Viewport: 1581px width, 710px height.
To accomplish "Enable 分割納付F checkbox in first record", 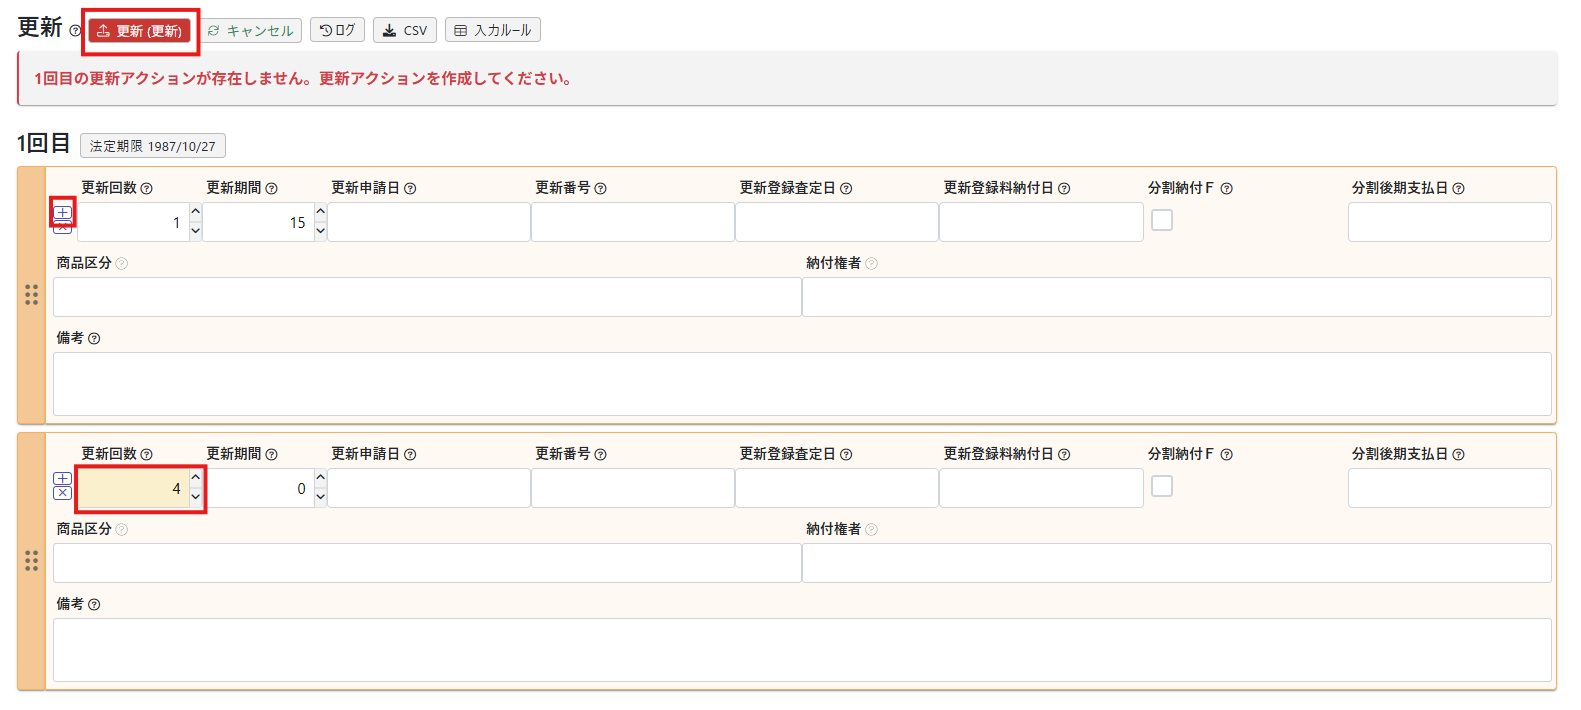I will point(1161,220).
